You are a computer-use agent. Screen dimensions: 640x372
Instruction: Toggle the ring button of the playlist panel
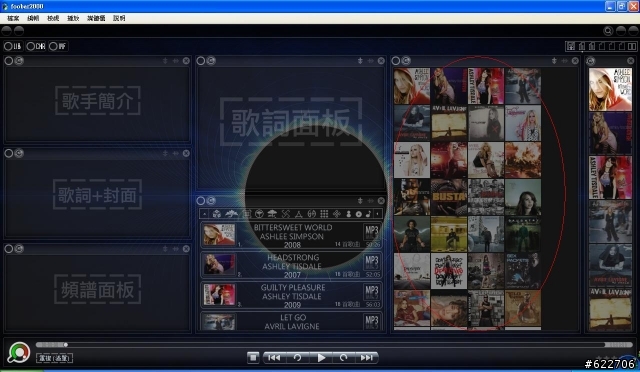201,200
